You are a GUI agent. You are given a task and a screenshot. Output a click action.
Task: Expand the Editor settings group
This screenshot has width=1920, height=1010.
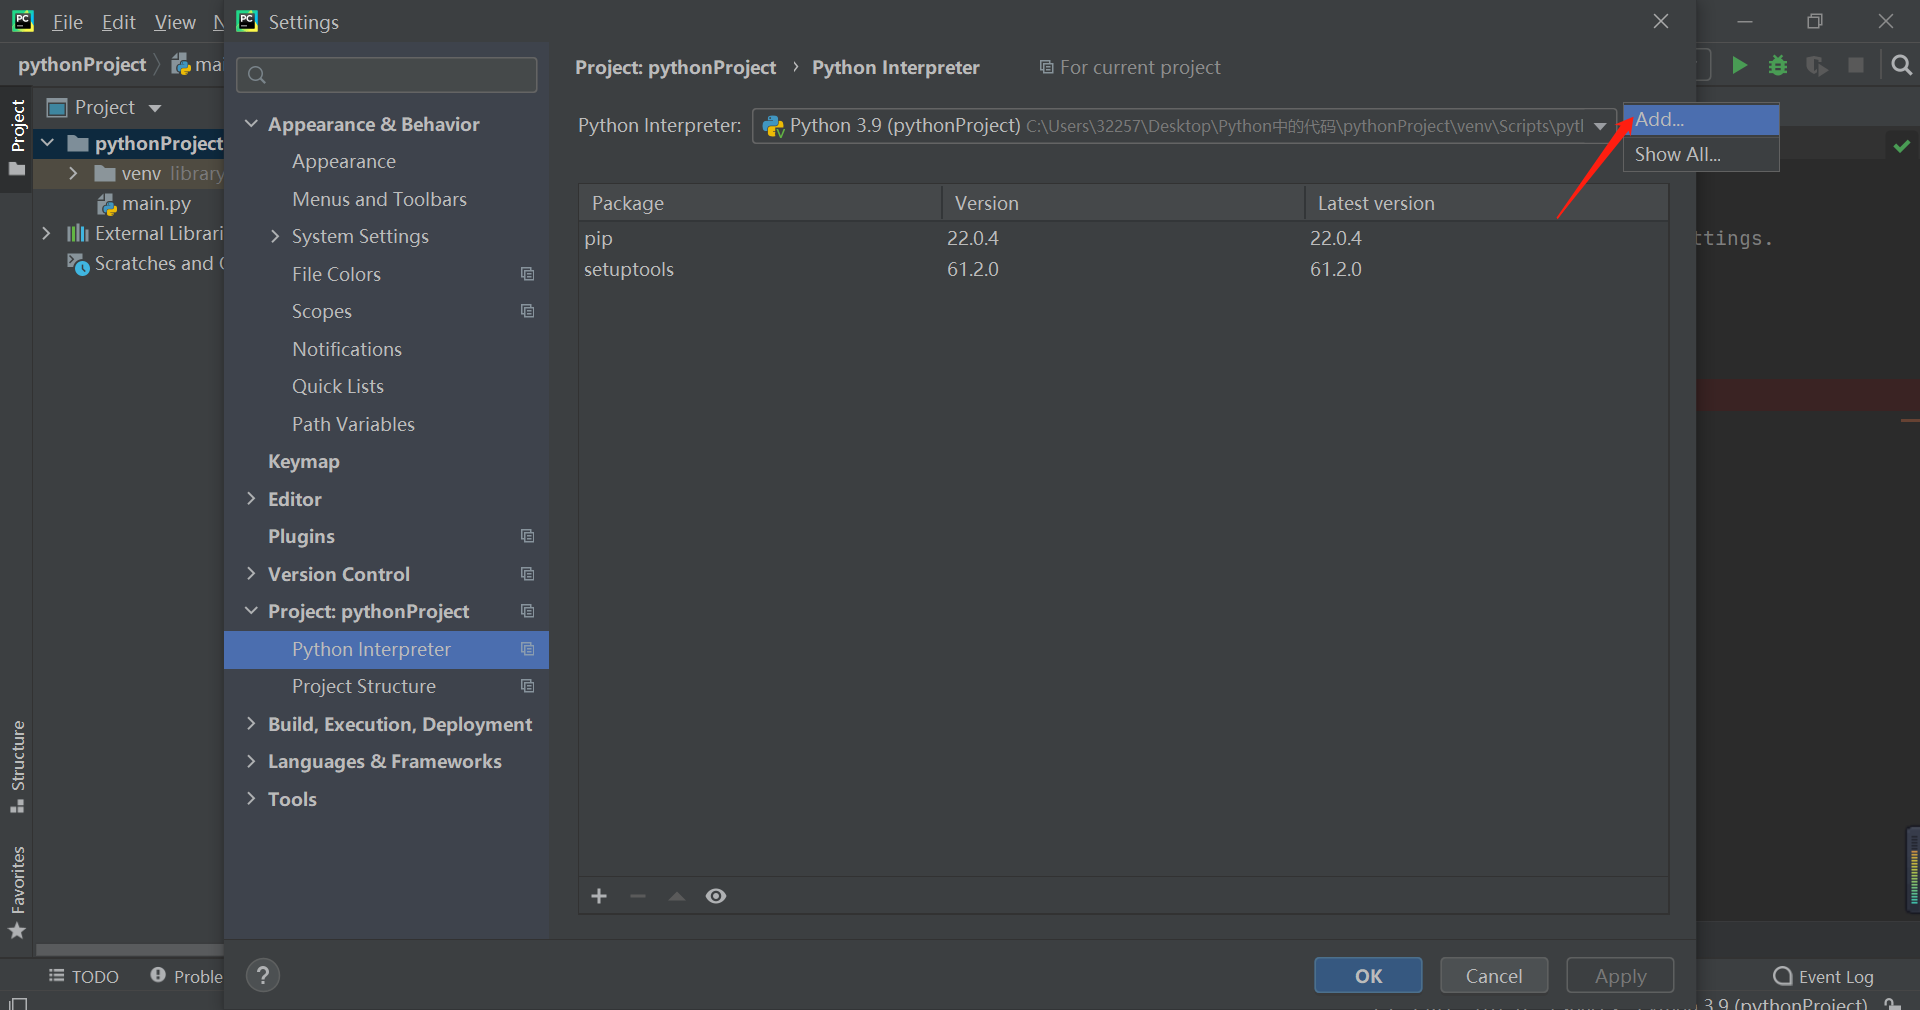251,499
